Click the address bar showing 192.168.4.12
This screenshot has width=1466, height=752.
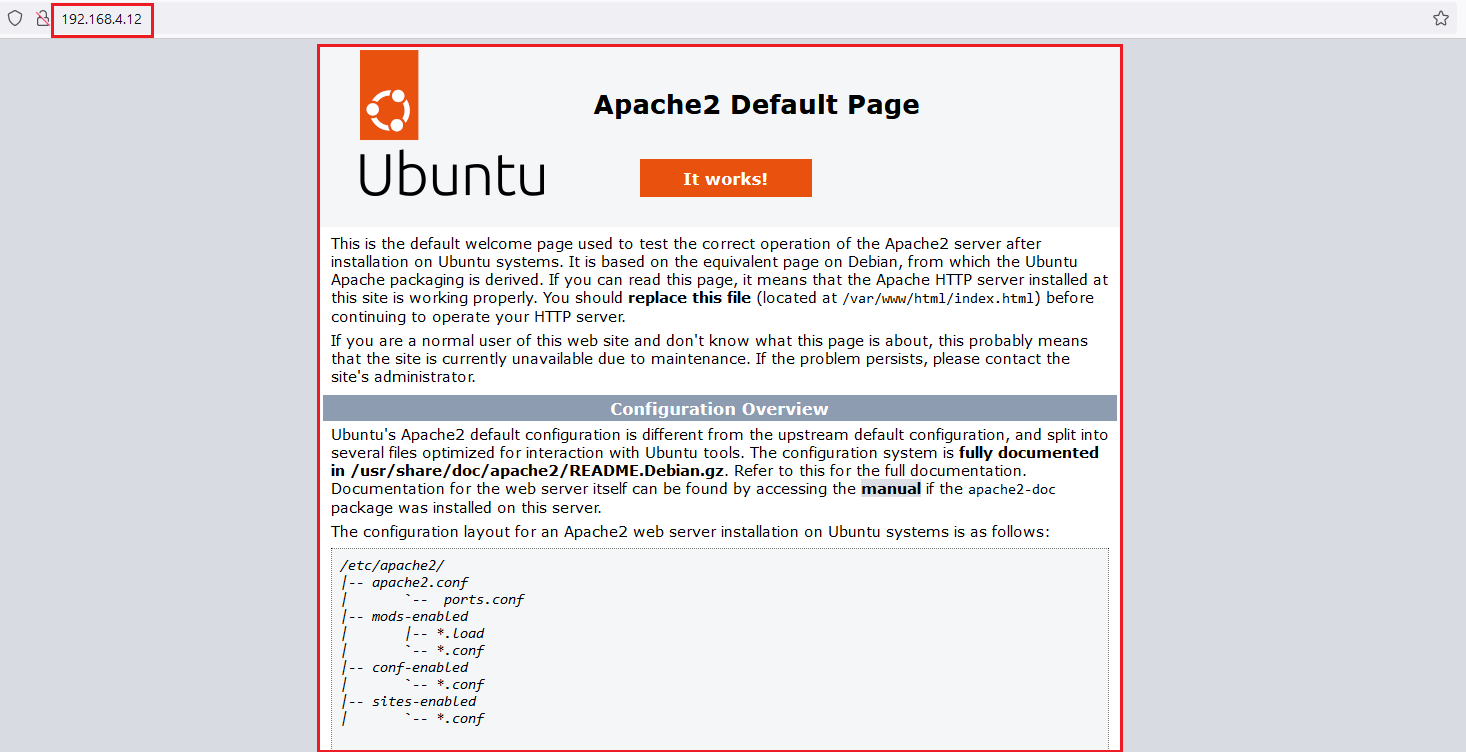pos(101,19)
